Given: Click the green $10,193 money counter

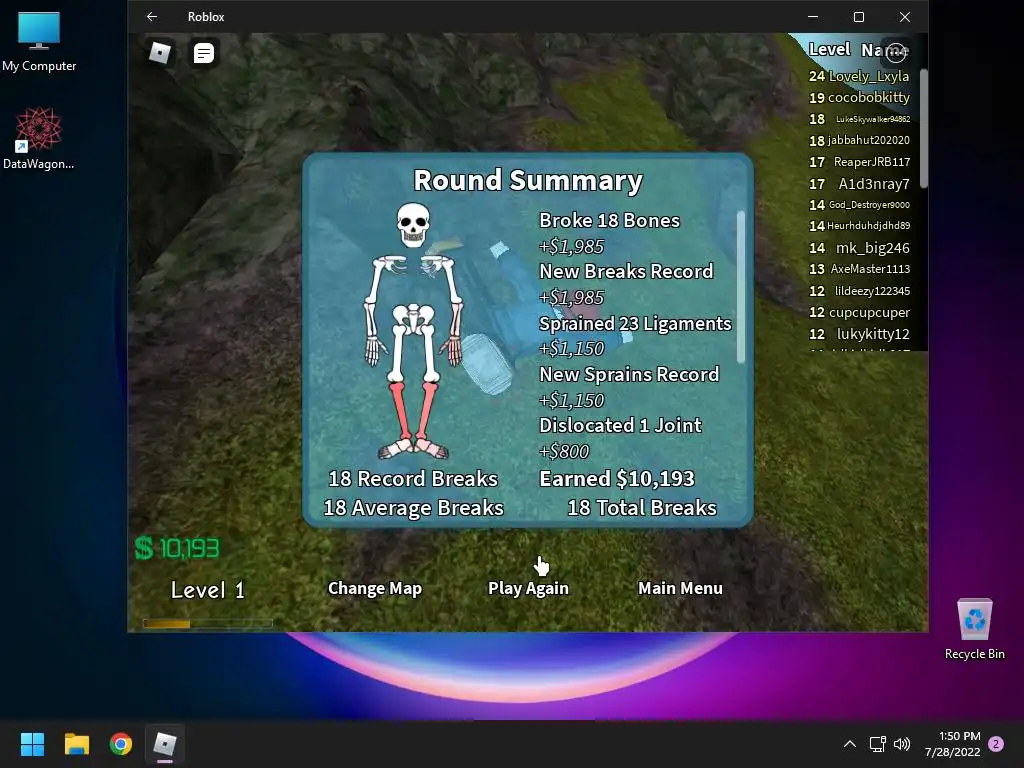Looking at the screenshot, I should coord(177,548).
